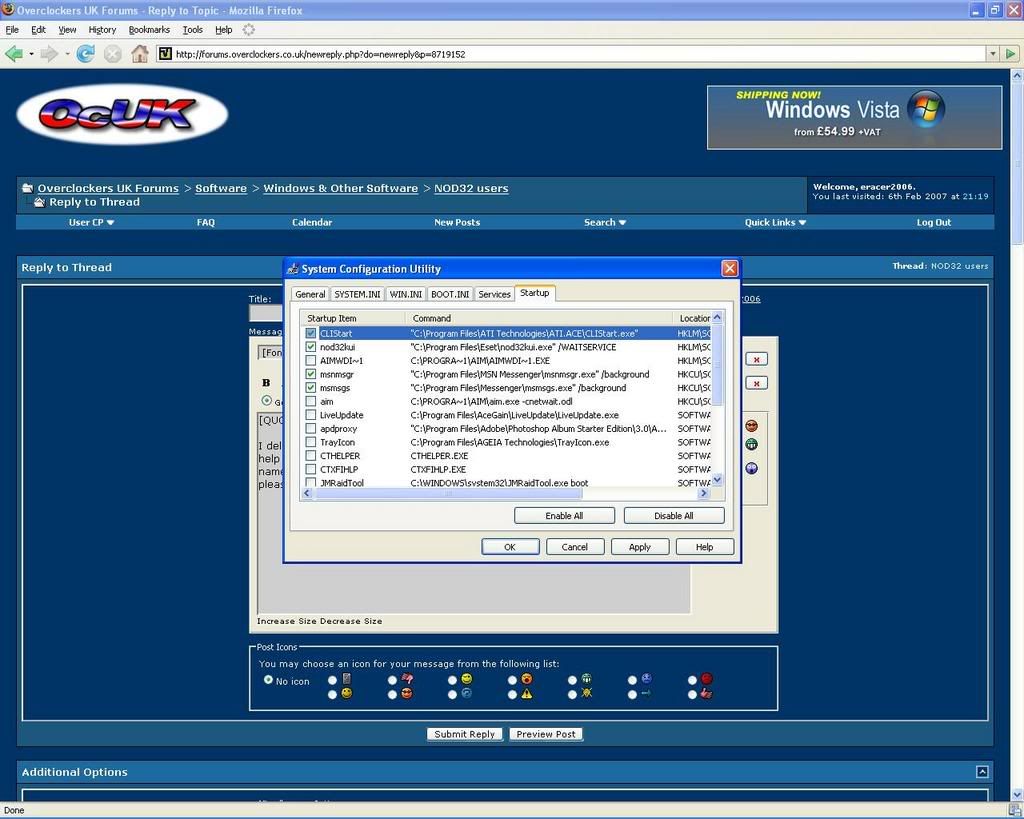
Task: Click the red thumbs-up post icon
Action: (x=706, y=694)
